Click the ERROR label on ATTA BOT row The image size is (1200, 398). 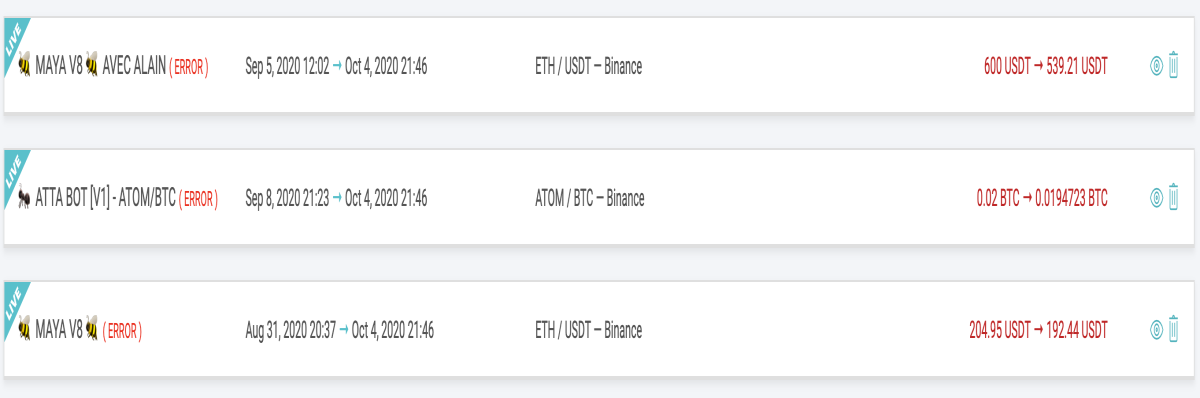coord(198,199)
